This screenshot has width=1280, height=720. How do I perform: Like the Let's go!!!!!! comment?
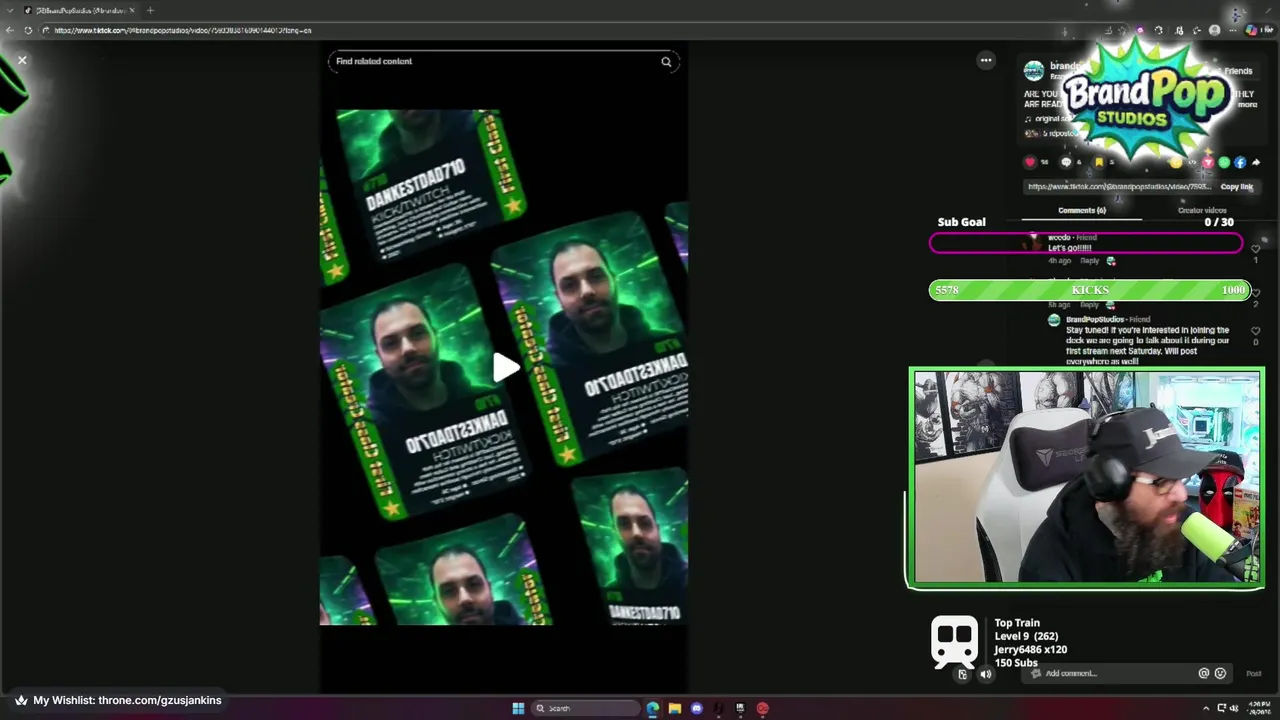pos(1256,249)
